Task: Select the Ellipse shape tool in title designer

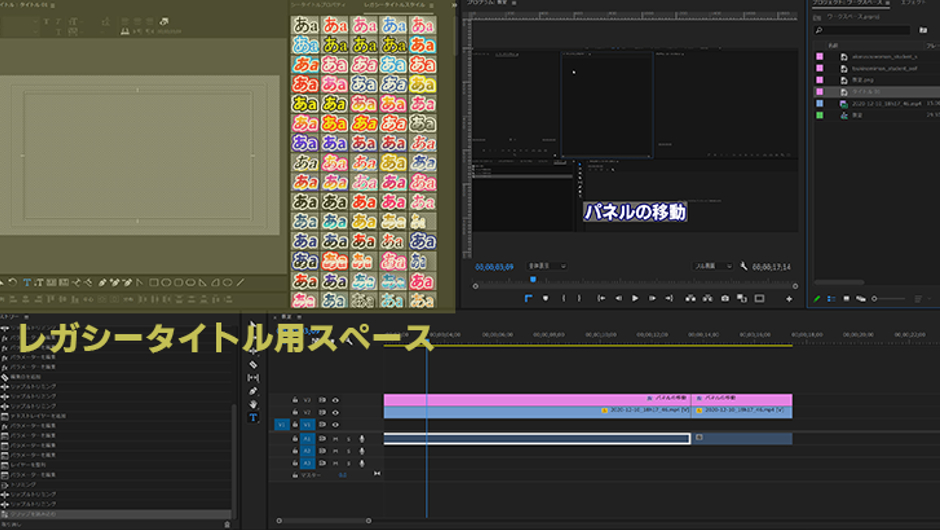Action: pos(227,282)
